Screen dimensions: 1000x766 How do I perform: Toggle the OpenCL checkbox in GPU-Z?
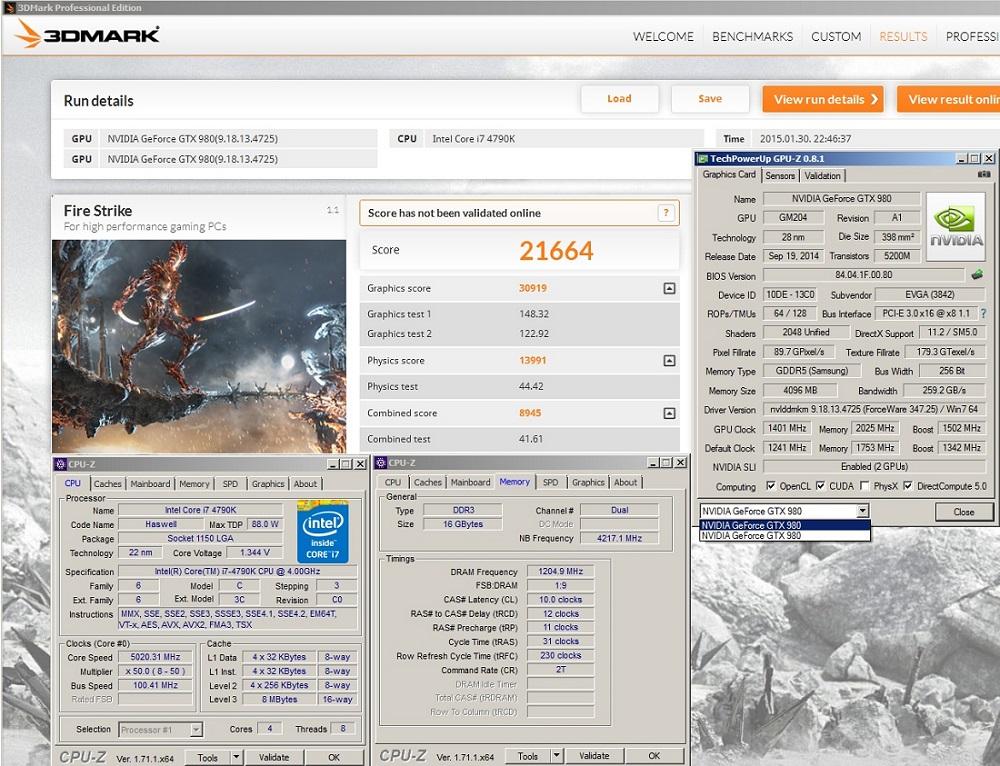point(770,486)
